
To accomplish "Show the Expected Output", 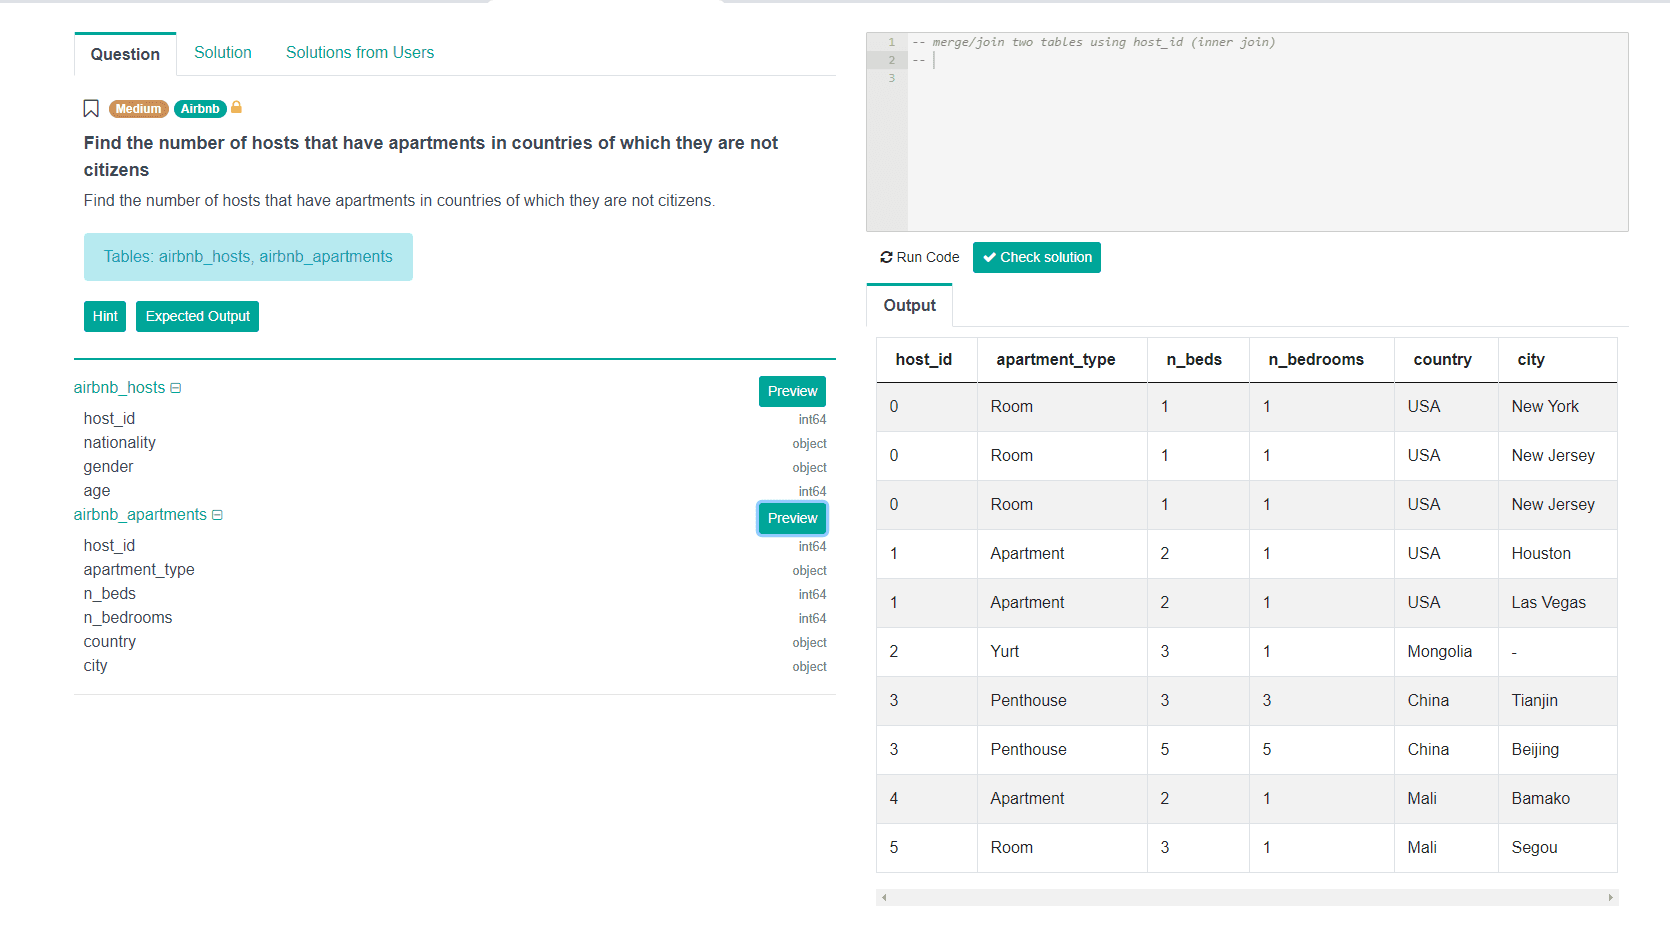I will pos(197,316).
